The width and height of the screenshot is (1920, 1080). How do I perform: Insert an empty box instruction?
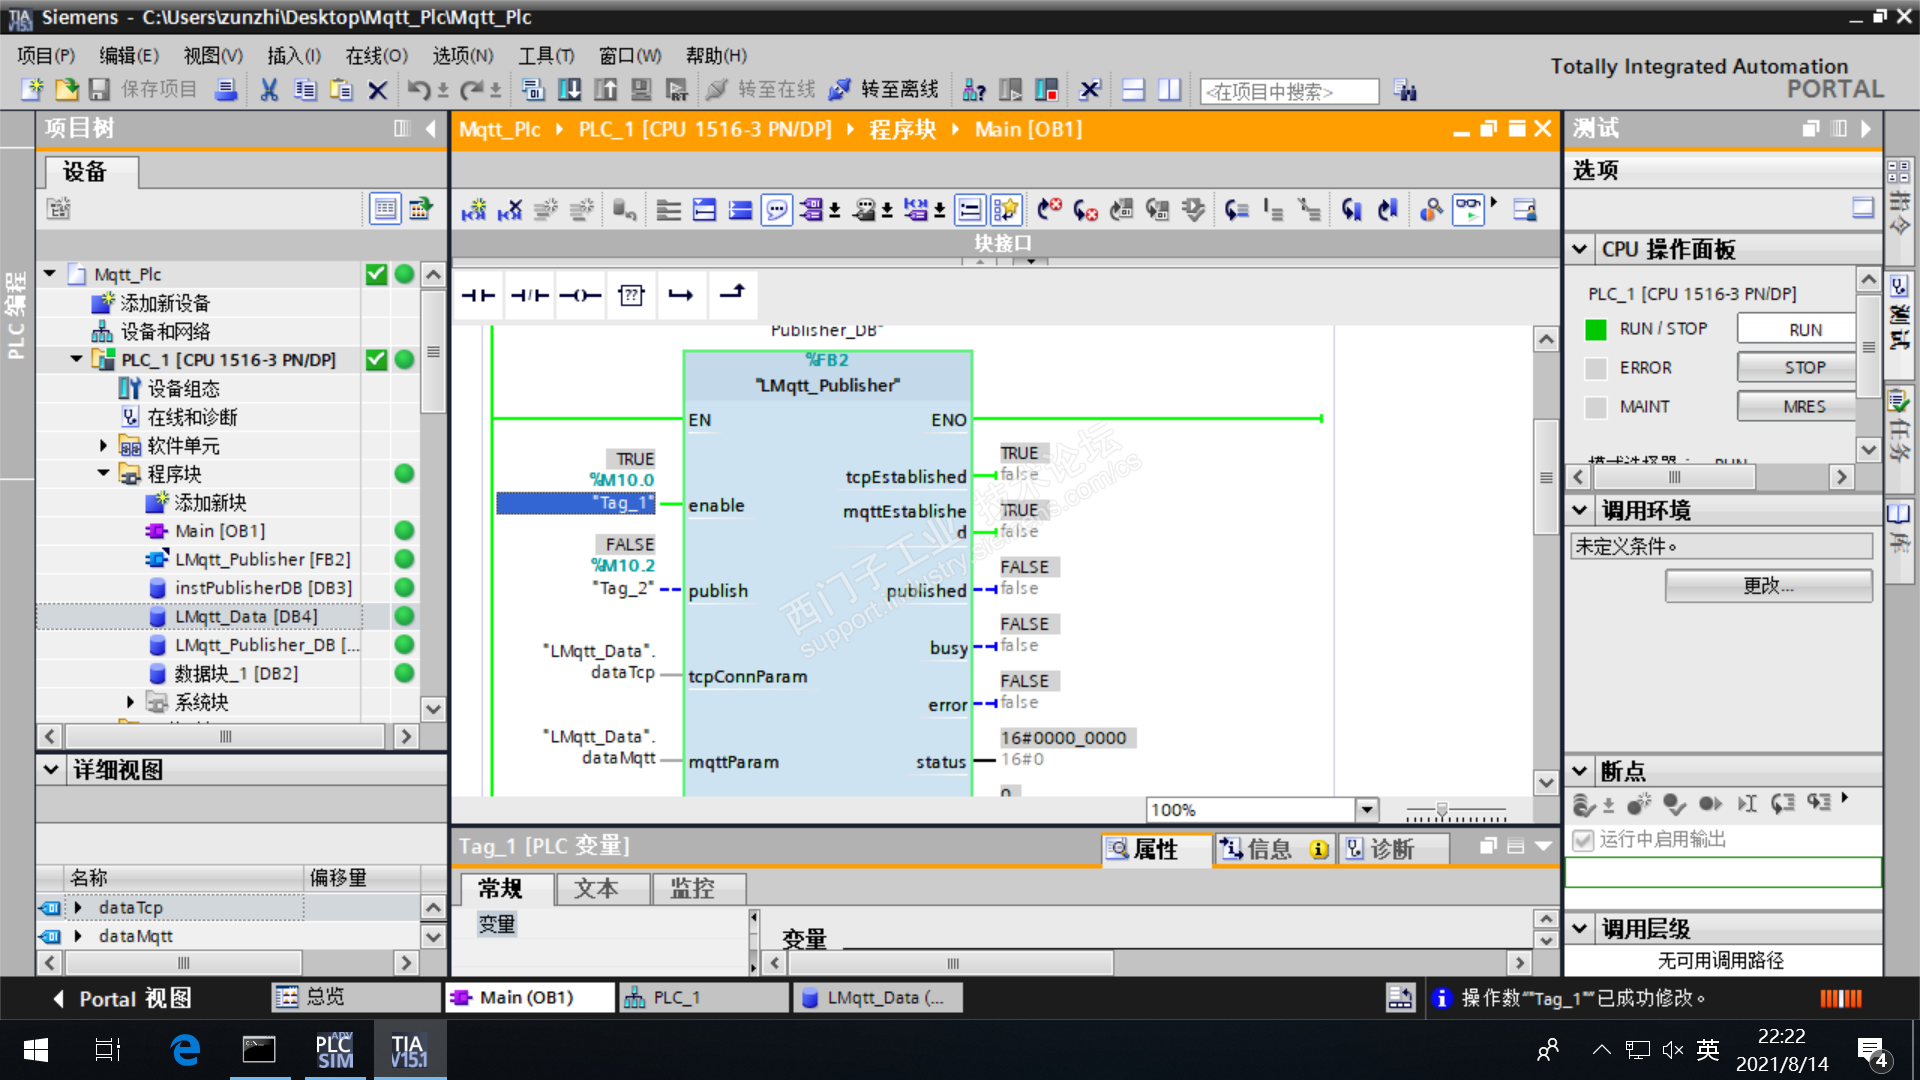[631, 295]
